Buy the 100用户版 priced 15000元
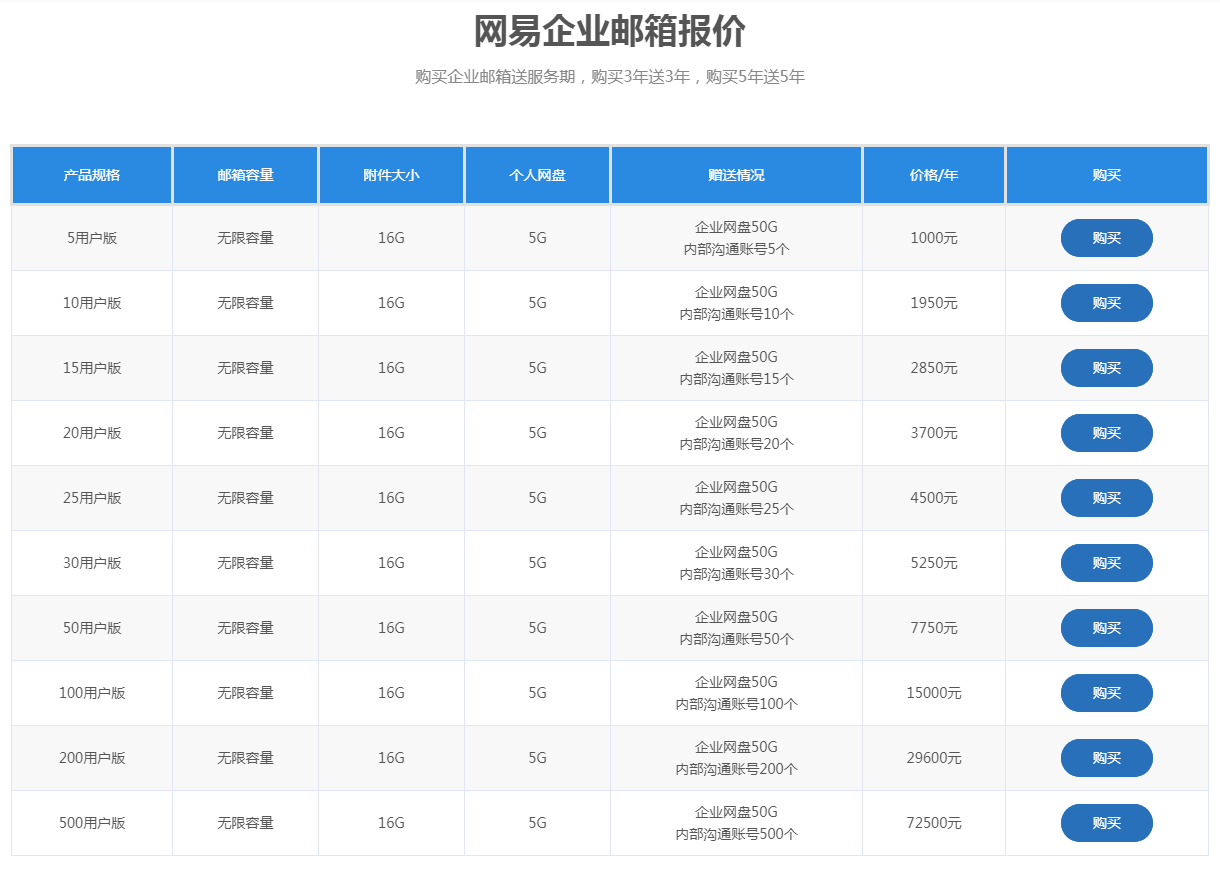This screenshot has width=1220, height=870. 1106,693
